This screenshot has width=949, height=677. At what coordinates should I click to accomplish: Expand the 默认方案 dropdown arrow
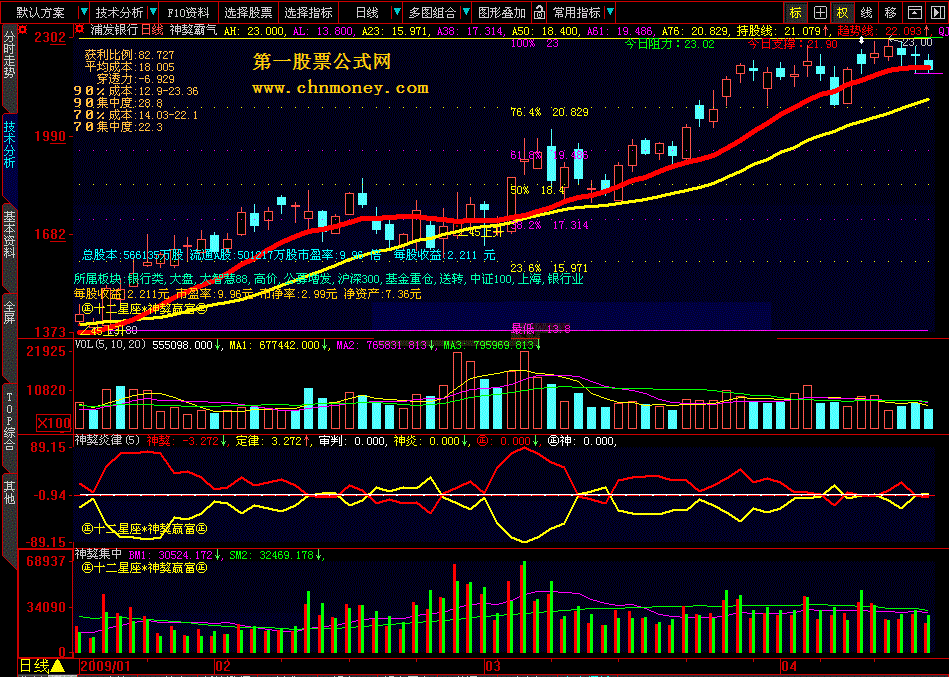click(x=84, y=12)
